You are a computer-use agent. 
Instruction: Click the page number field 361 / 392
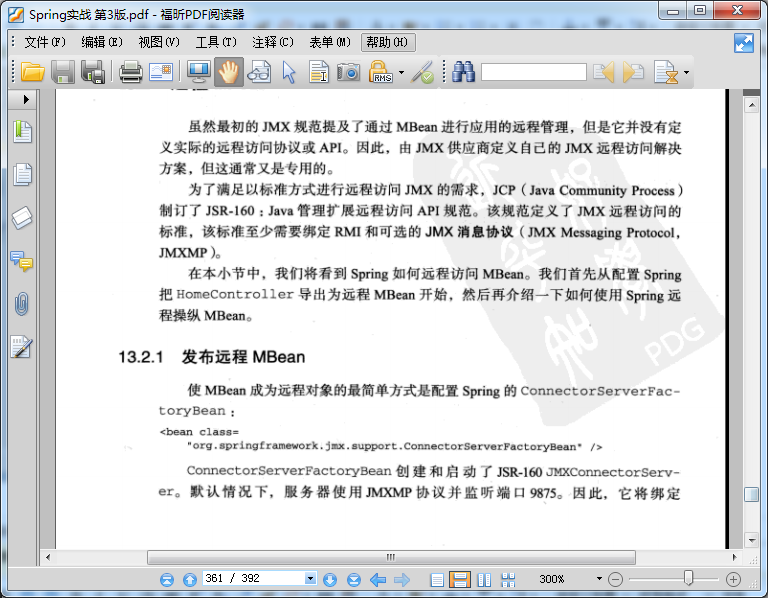[x=254, y=578]
